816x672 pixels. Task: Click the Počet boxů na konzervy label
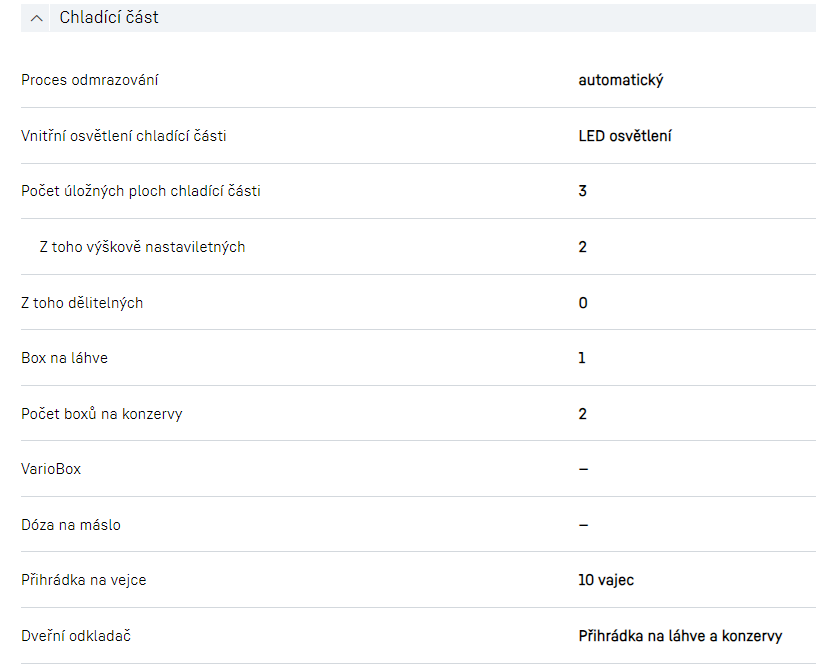[102, 414]
